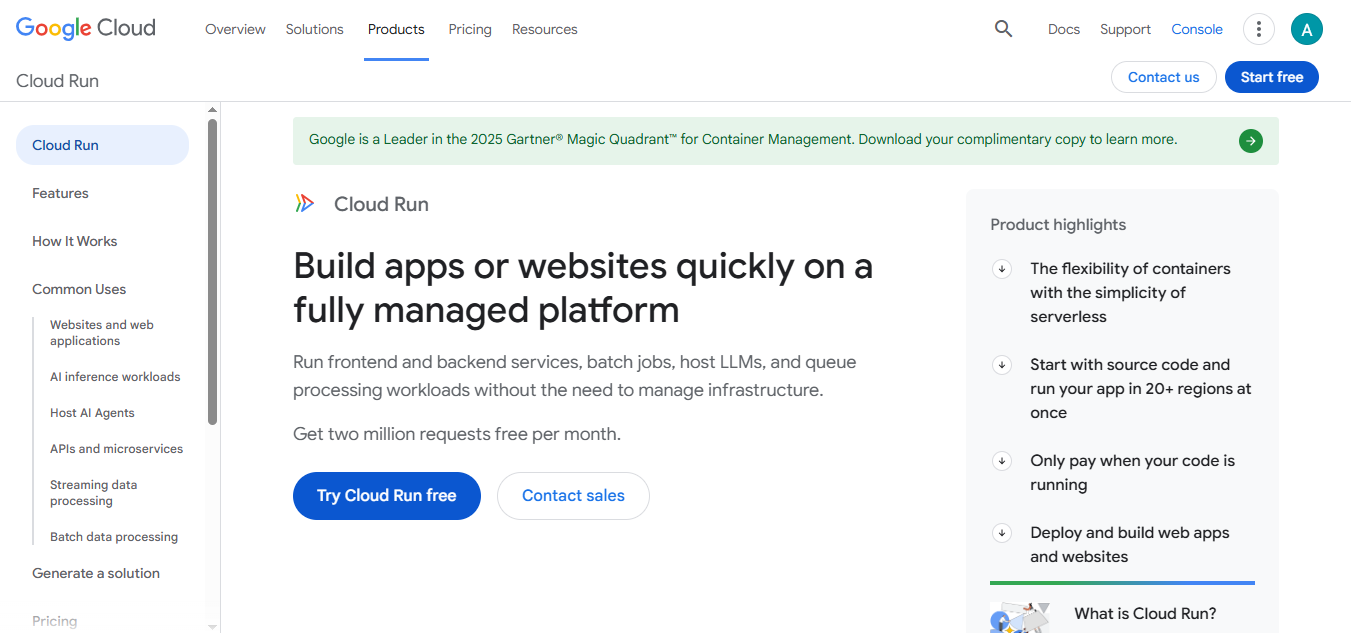The image size is (1351, 633).
Task: Open the Overview menu
Action: [x=235, y=29]
